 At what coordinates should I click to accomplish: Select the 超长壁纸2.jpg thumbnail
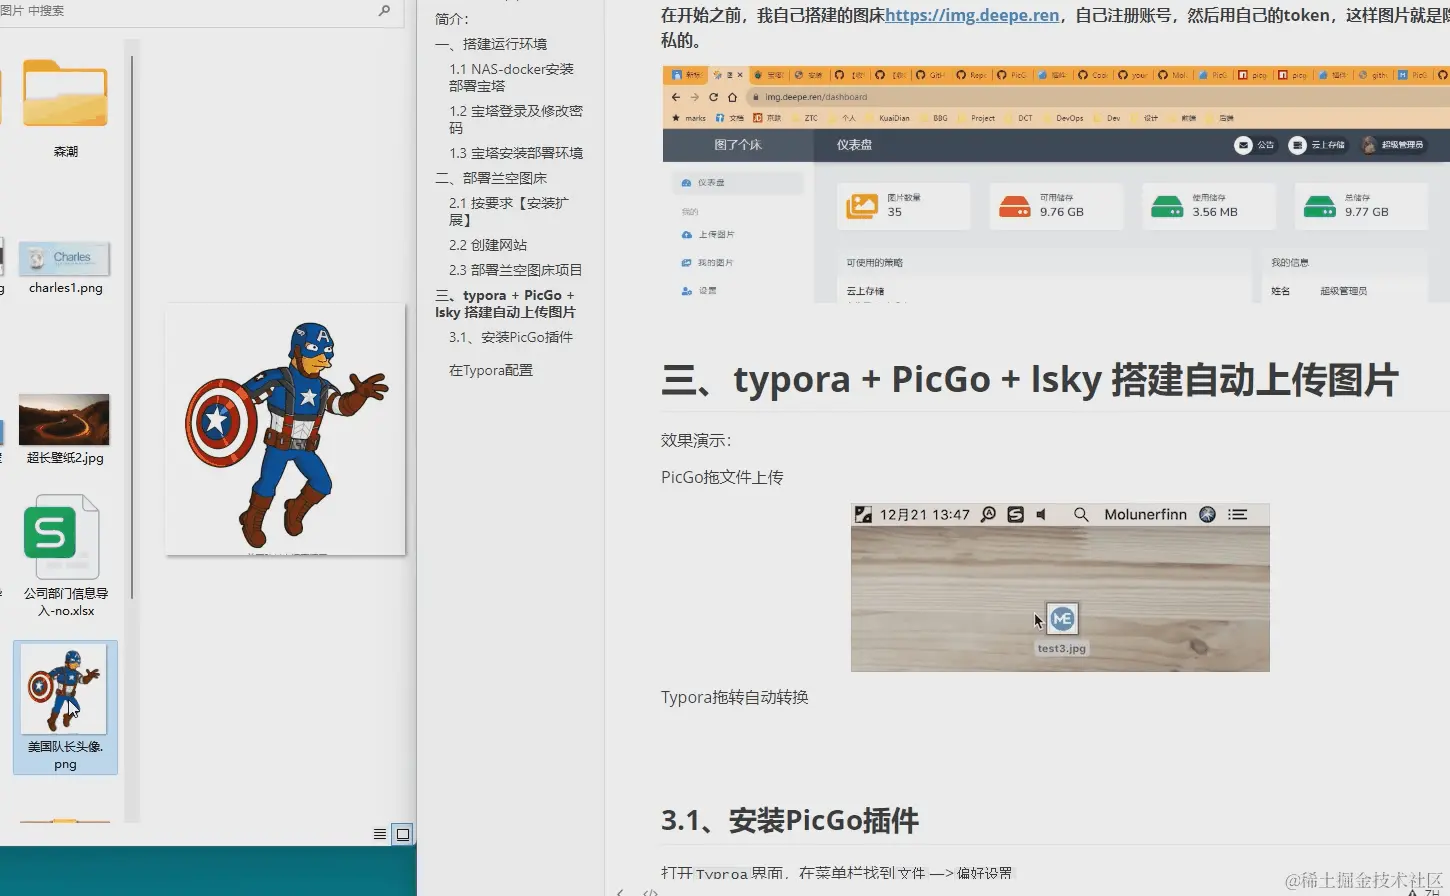64,420
